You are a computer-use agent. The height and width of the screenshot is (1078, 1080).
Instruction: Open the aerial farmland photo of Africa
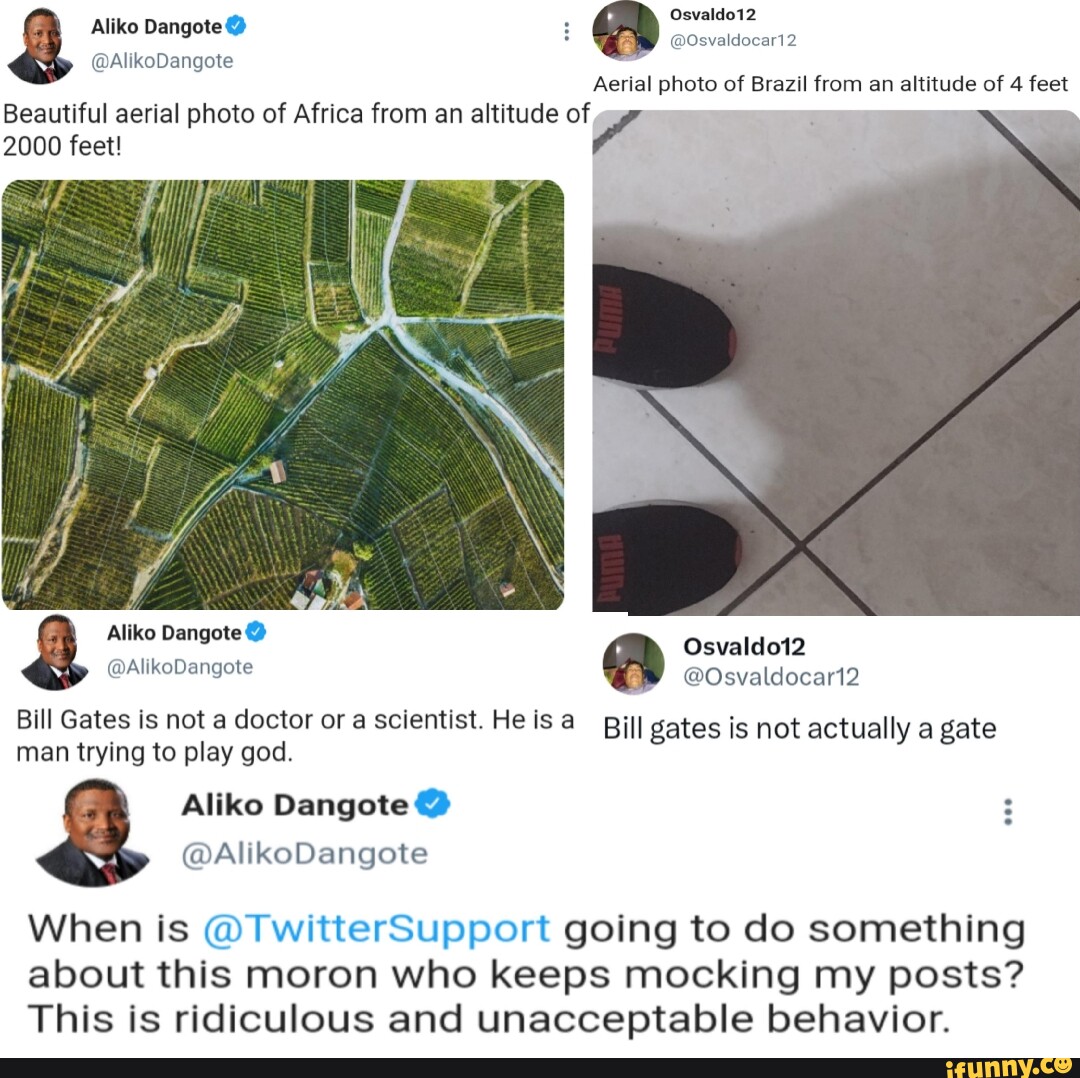tap(283, 395)
